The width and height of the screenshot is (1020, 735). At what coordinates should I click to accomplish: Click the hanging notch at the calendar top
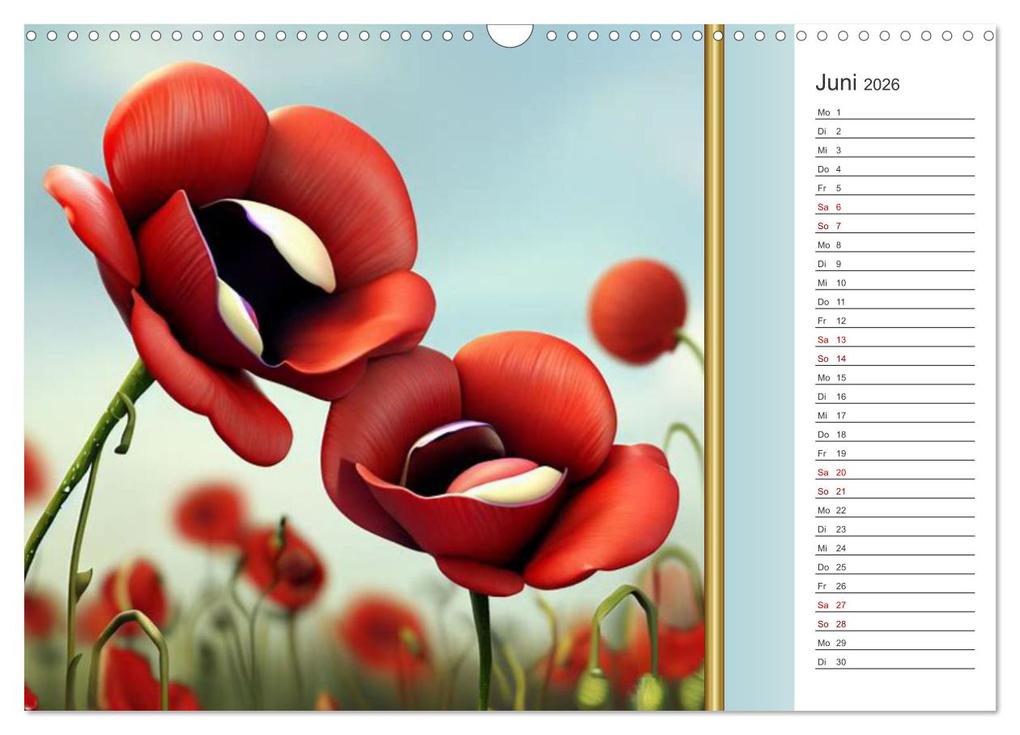coord(508,35)
